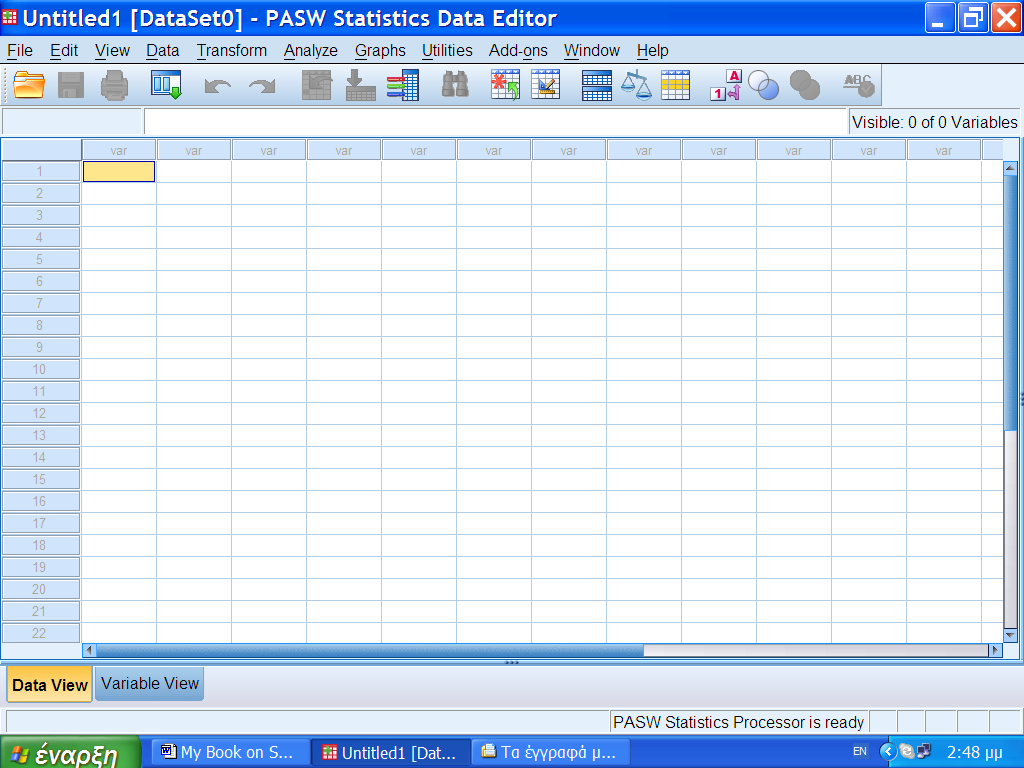This screenshot has height=768, width=1024.
Task: Open the έναρξη Start button
Action: (x=71, y=752)
